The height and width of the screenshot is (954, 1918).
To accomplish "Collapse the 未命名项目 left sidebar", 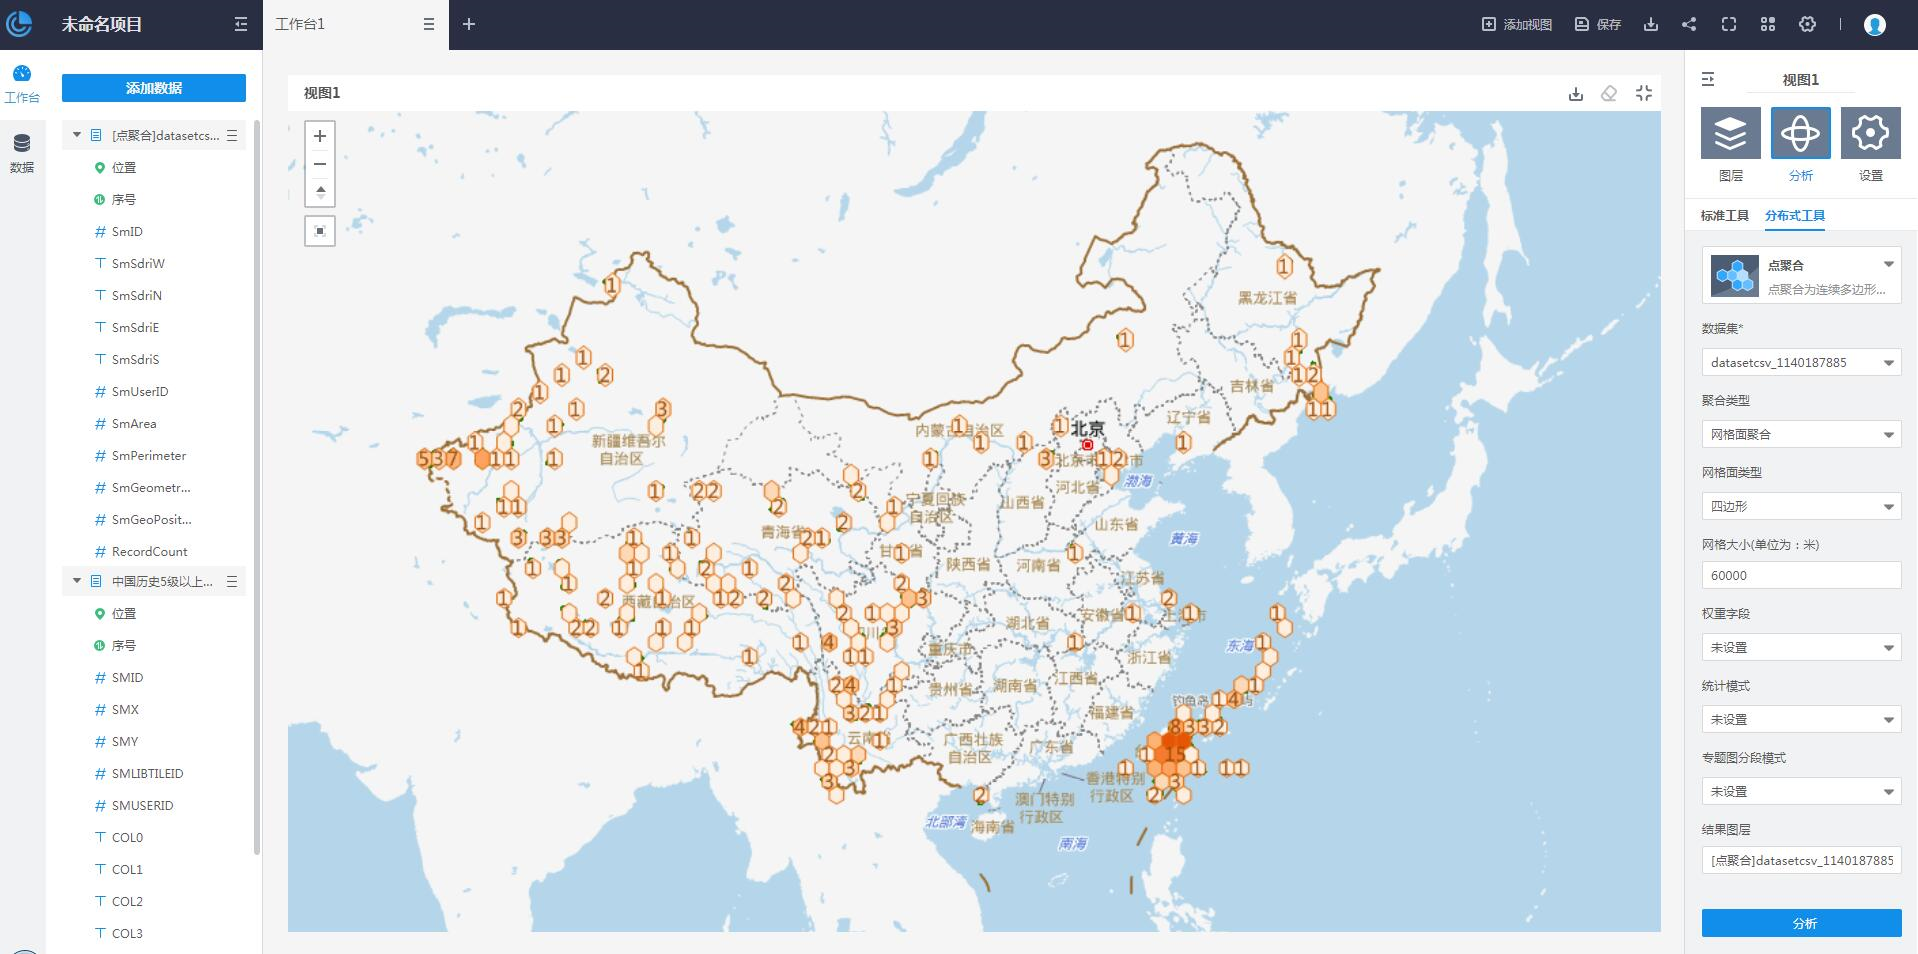I will (241, 24).
